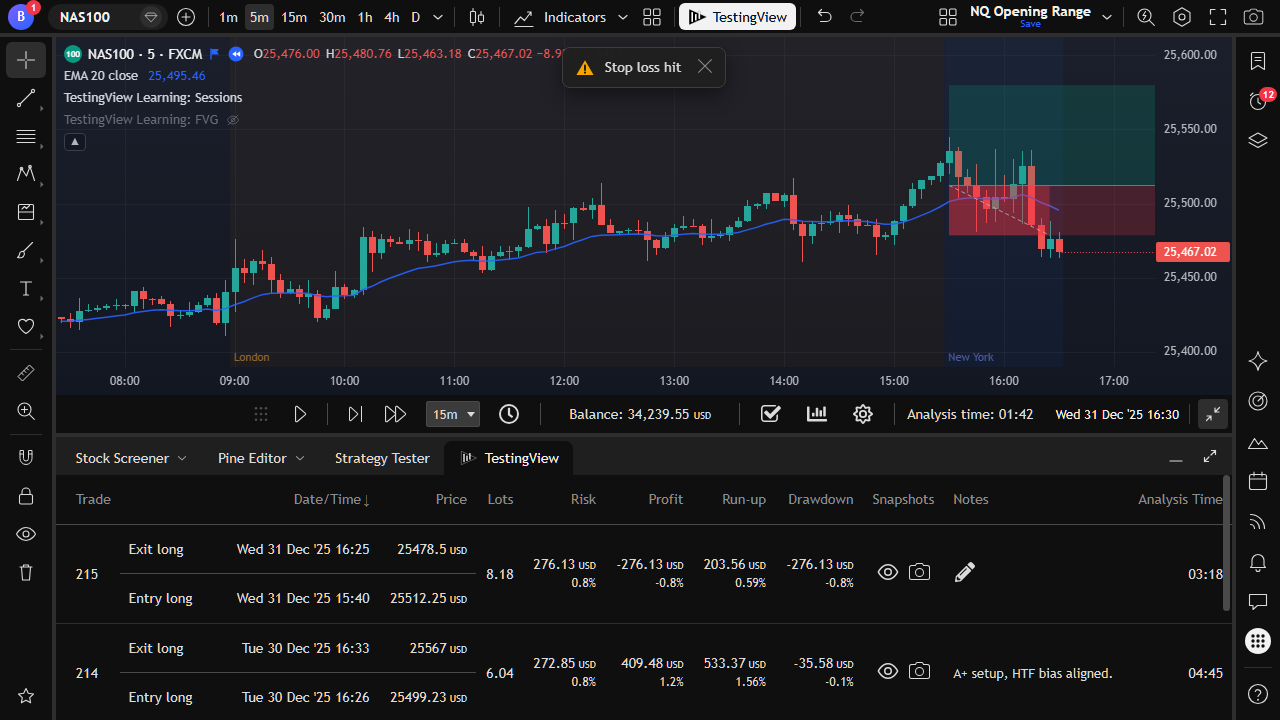Click the TestingView button in toolbar
This screenshot has height=720, width=1280.
pos(738,17)
